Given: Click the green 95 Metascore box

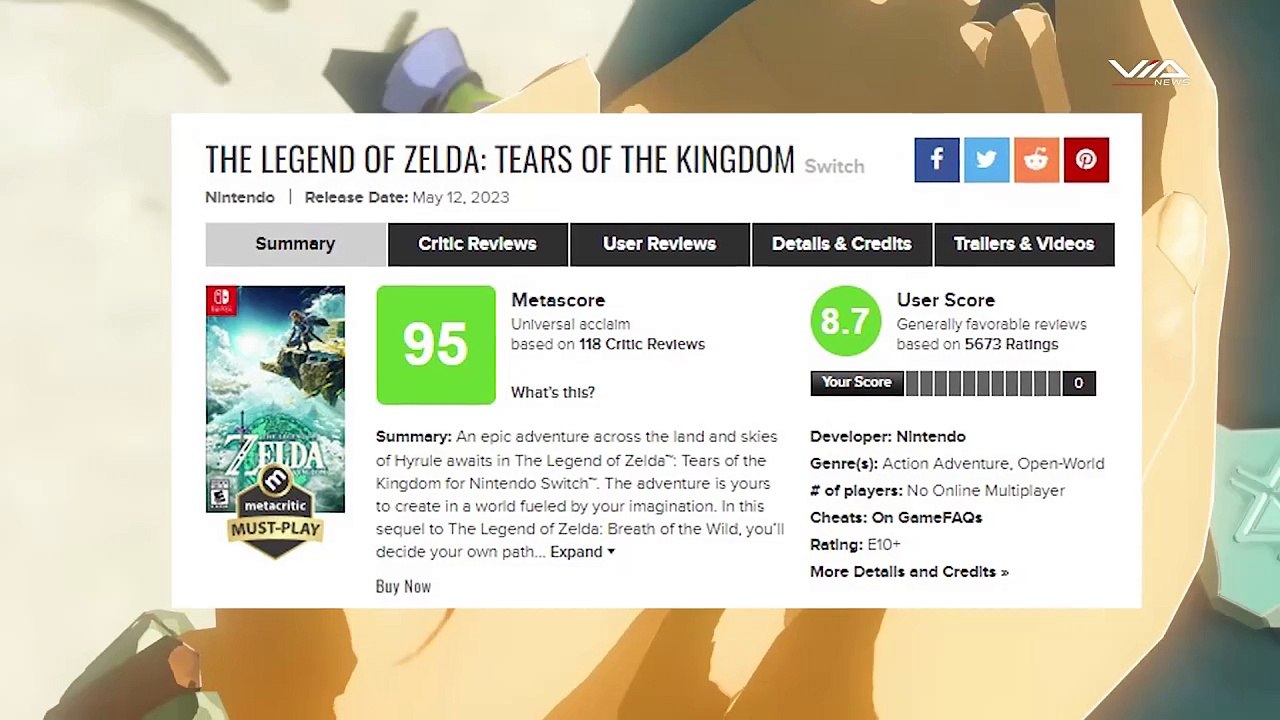Looking at the screenshot, I should point(436,345).
